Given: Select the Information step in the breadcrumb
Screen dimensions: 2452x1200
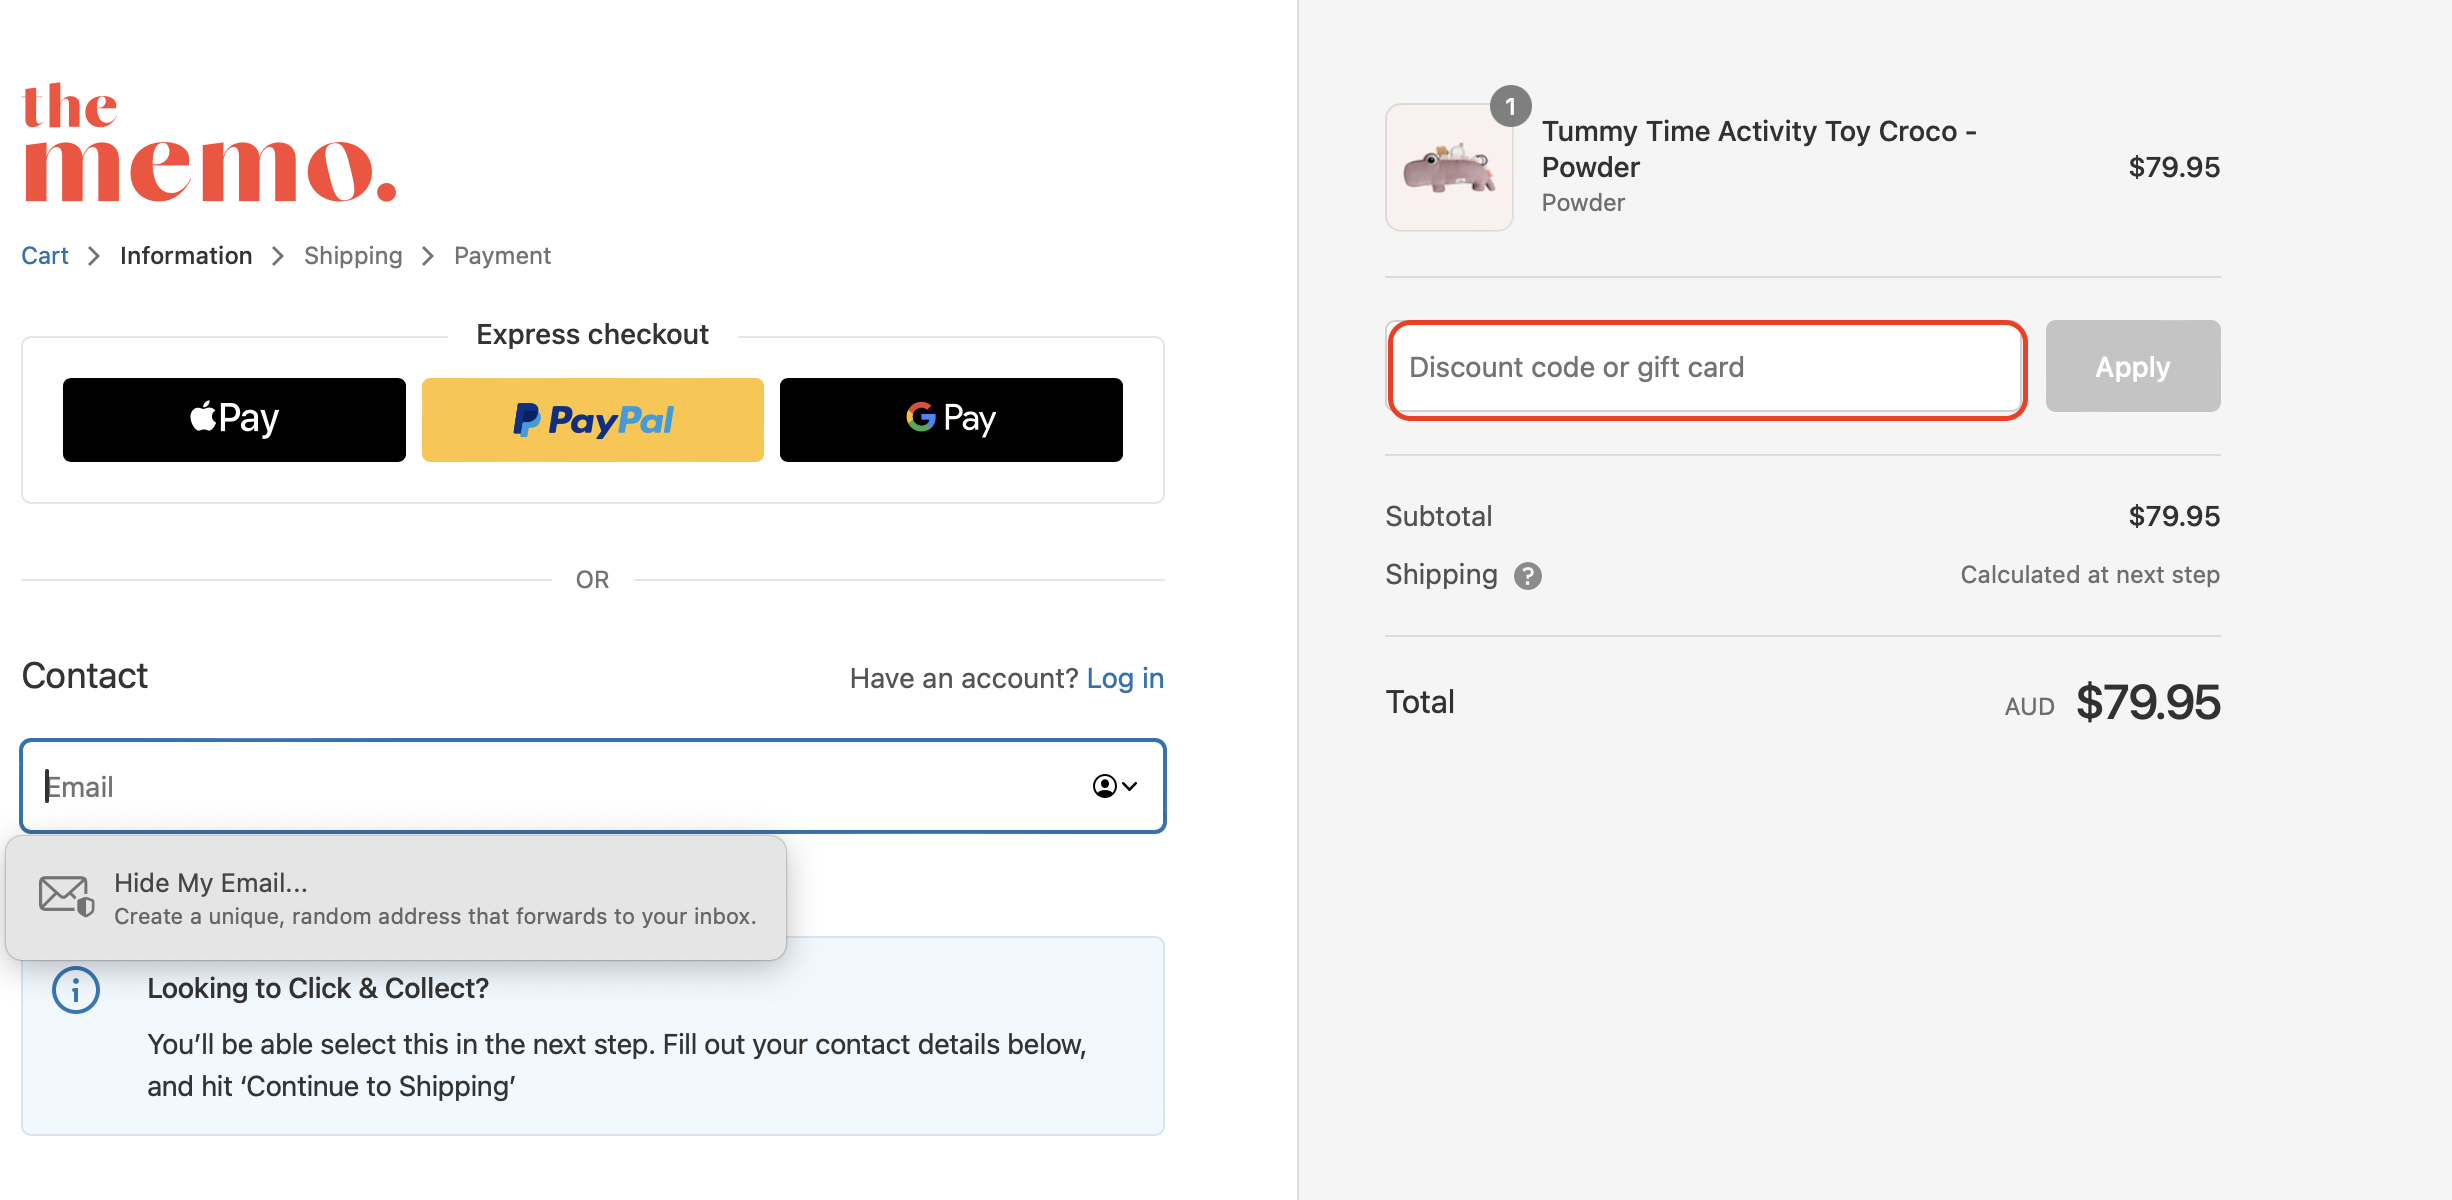Looking at the screenshot, I should point(186,256).
